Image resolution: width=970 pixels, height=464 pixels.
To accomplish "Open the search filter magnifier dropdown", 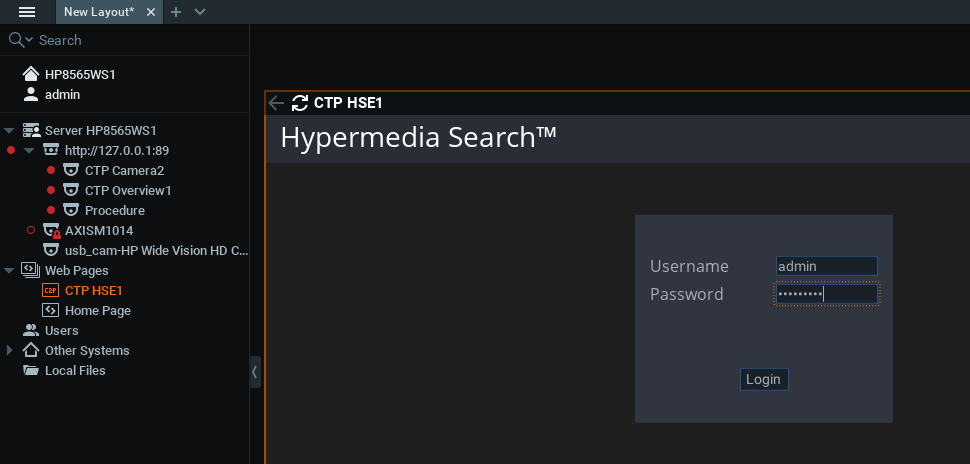I will pyautogui.click(x=20, y=40).
